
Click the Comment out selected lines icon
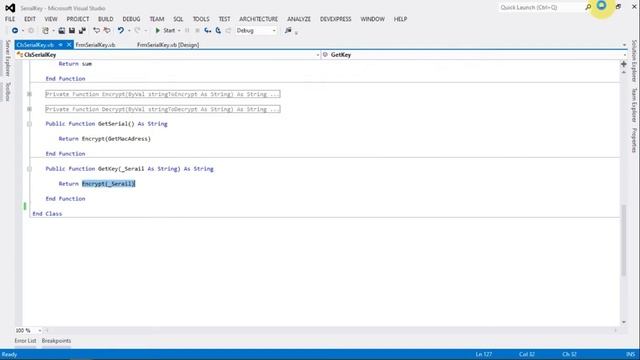click(x=96, y=31)
